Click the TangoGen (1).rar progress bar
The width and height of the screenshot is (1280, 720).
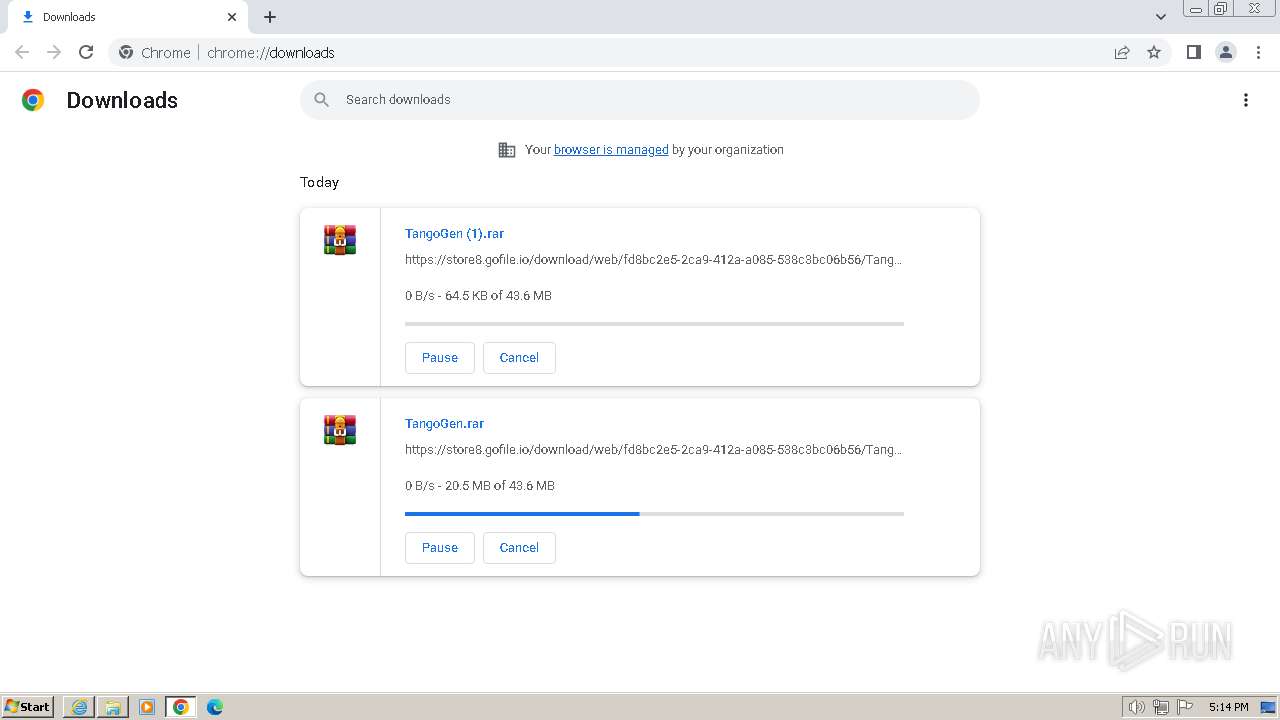coord(654,324)
